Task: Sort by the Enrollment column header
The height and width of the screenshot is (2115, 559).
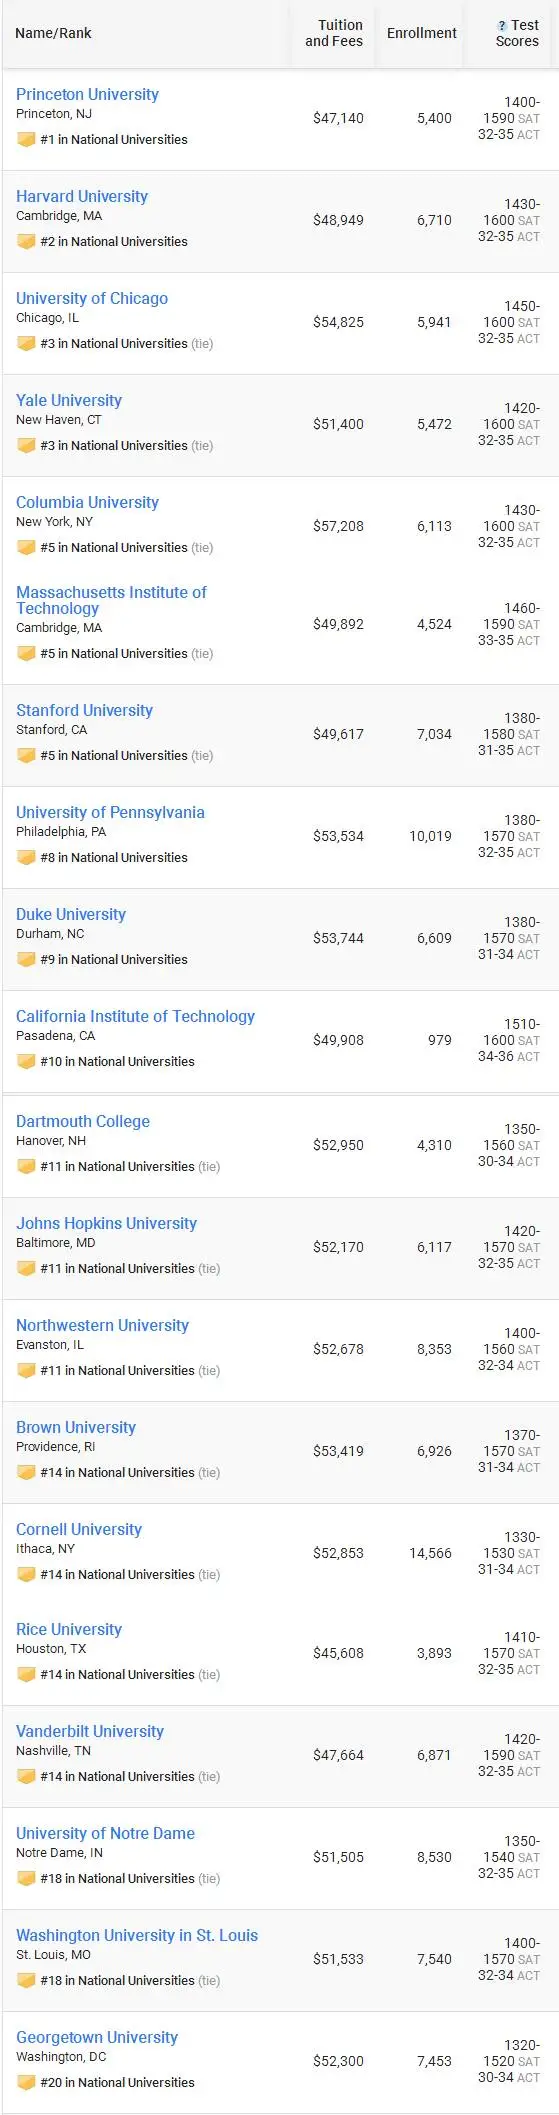Action: [421, 33]
